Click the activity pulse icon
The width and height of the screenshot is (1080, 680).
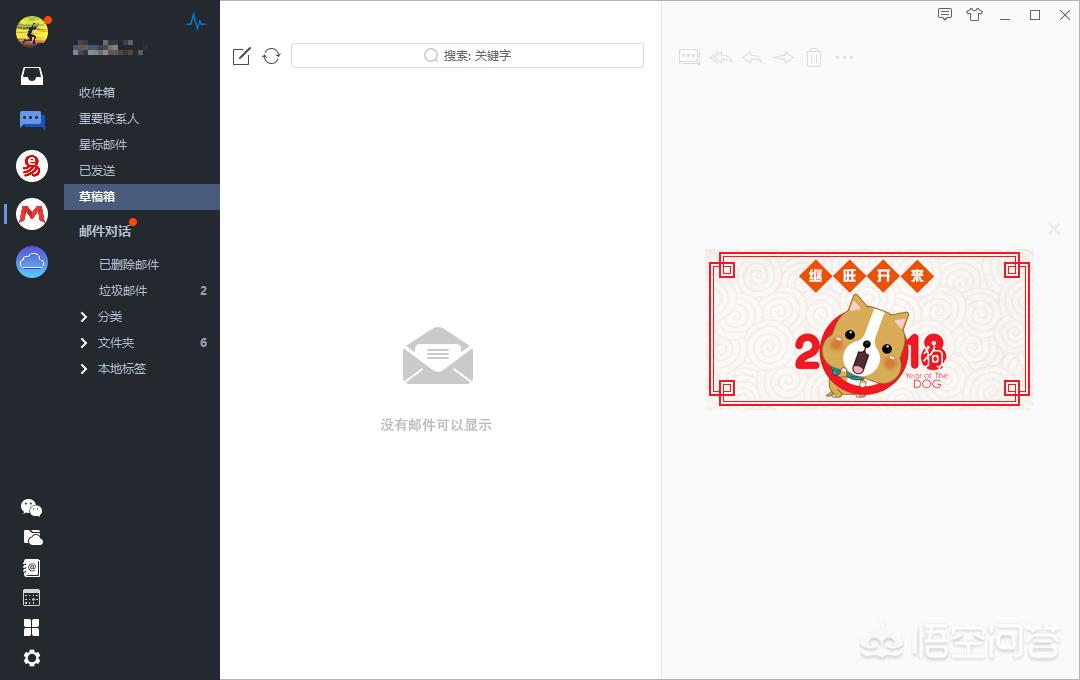pyautogui.click(x=196, y=22)
